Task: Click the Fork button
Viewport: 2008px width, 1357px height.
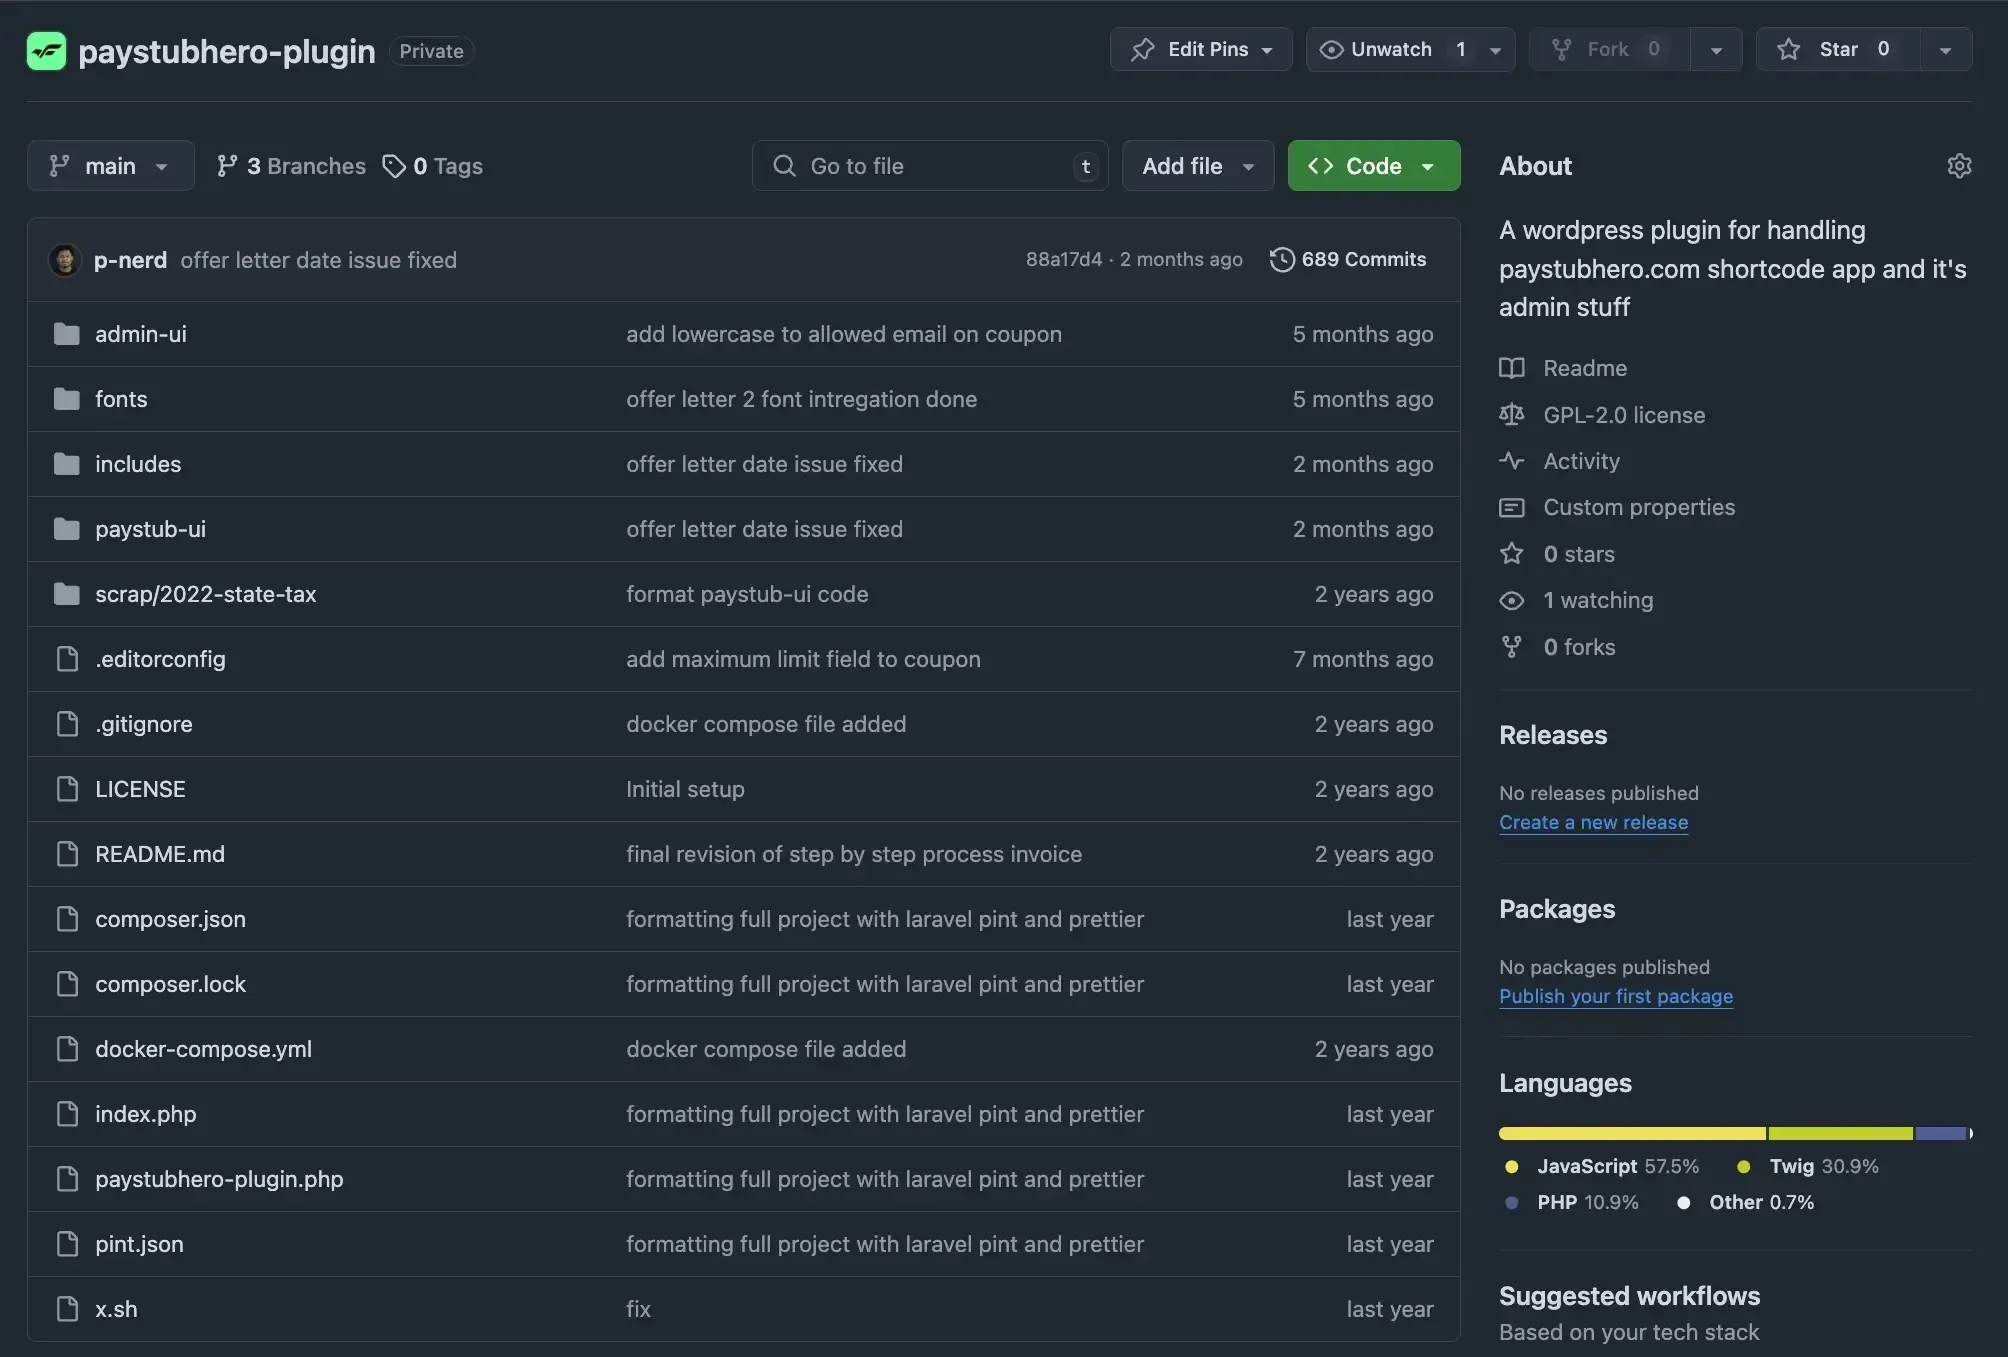Action: click(x=1609, y=49)
